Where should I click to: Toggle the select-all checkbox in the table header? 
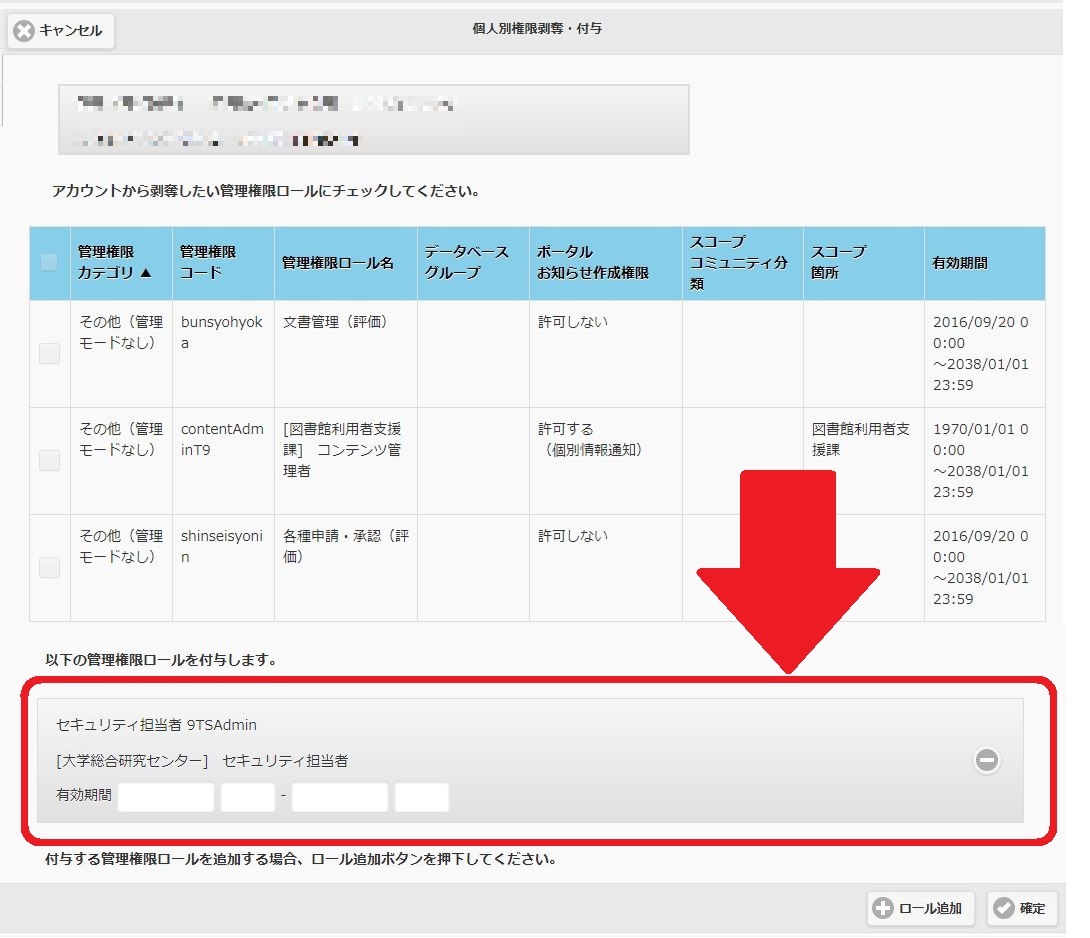click(49, 262)
